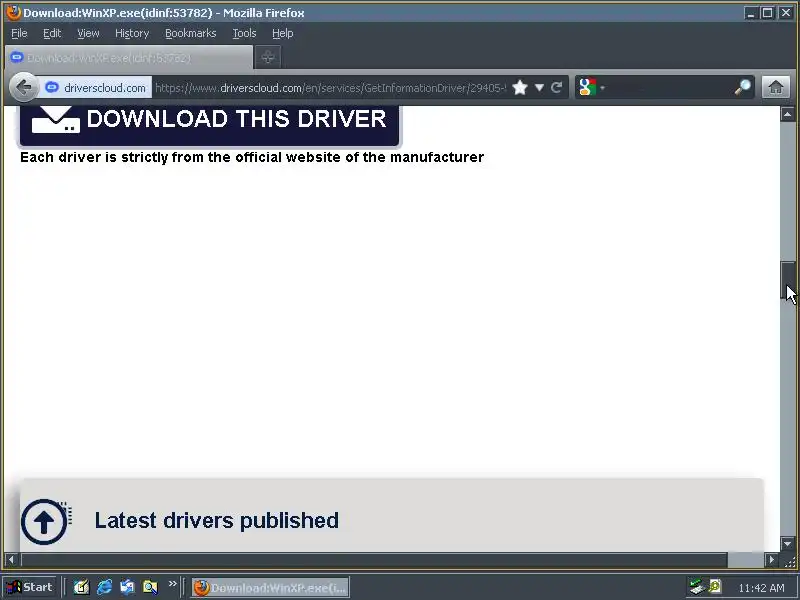
Task: Open the File menu
Action: tap(19, 33)
